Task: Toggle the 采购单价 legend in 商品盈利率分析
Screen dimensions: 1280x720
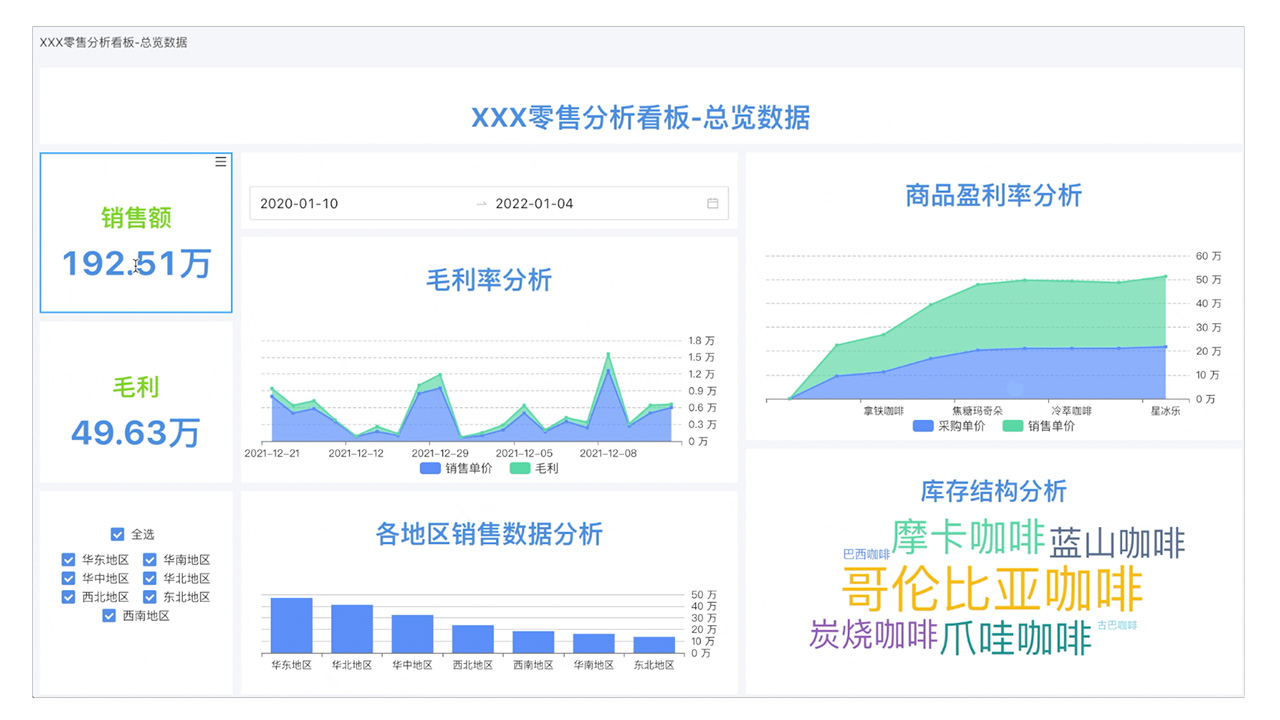Action: pyautogui.click(x=921, y=426)
